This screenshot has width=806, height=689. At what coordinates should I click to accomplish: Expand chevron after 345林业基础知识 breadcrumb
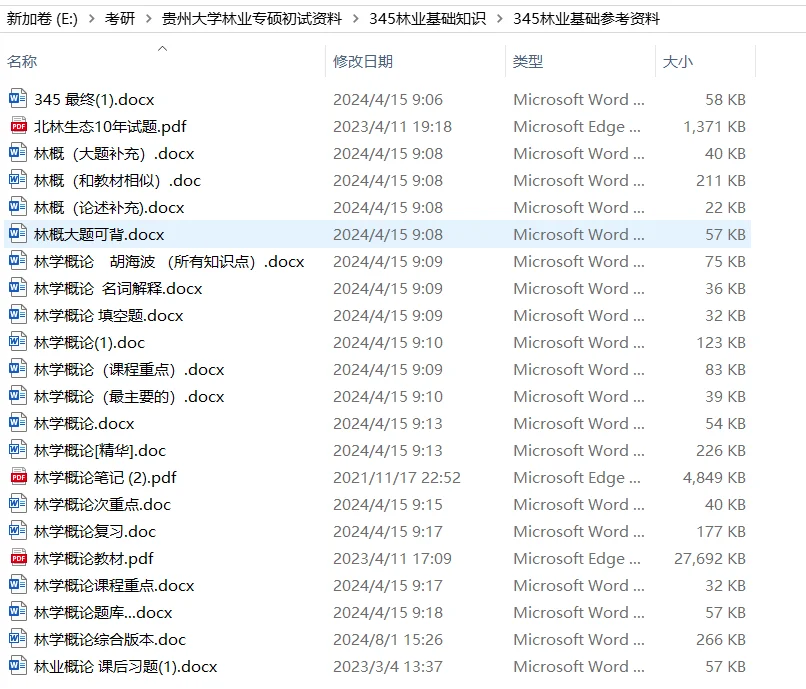[x=500, y=19]
